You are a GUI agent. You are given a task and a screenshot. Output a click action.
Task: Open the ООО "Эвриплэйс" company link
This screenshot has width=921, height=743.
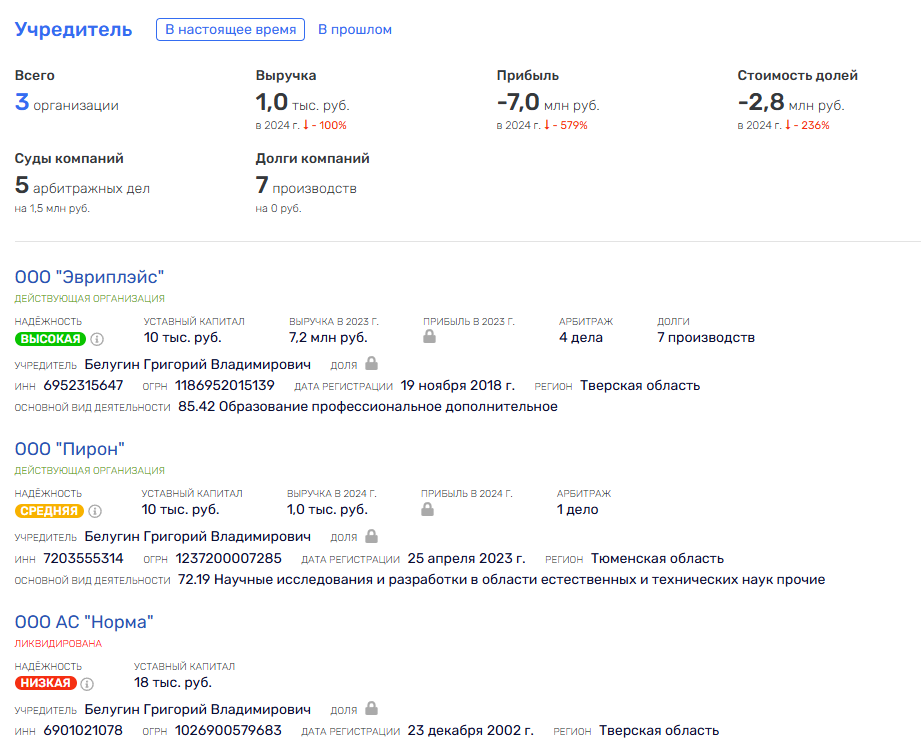click(x=89, y=277)
